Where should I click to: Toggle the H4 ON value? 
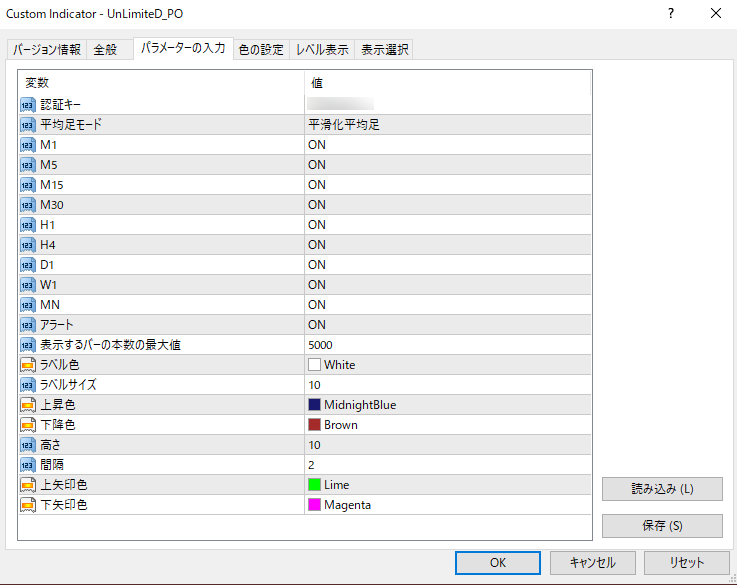point(447,245)
